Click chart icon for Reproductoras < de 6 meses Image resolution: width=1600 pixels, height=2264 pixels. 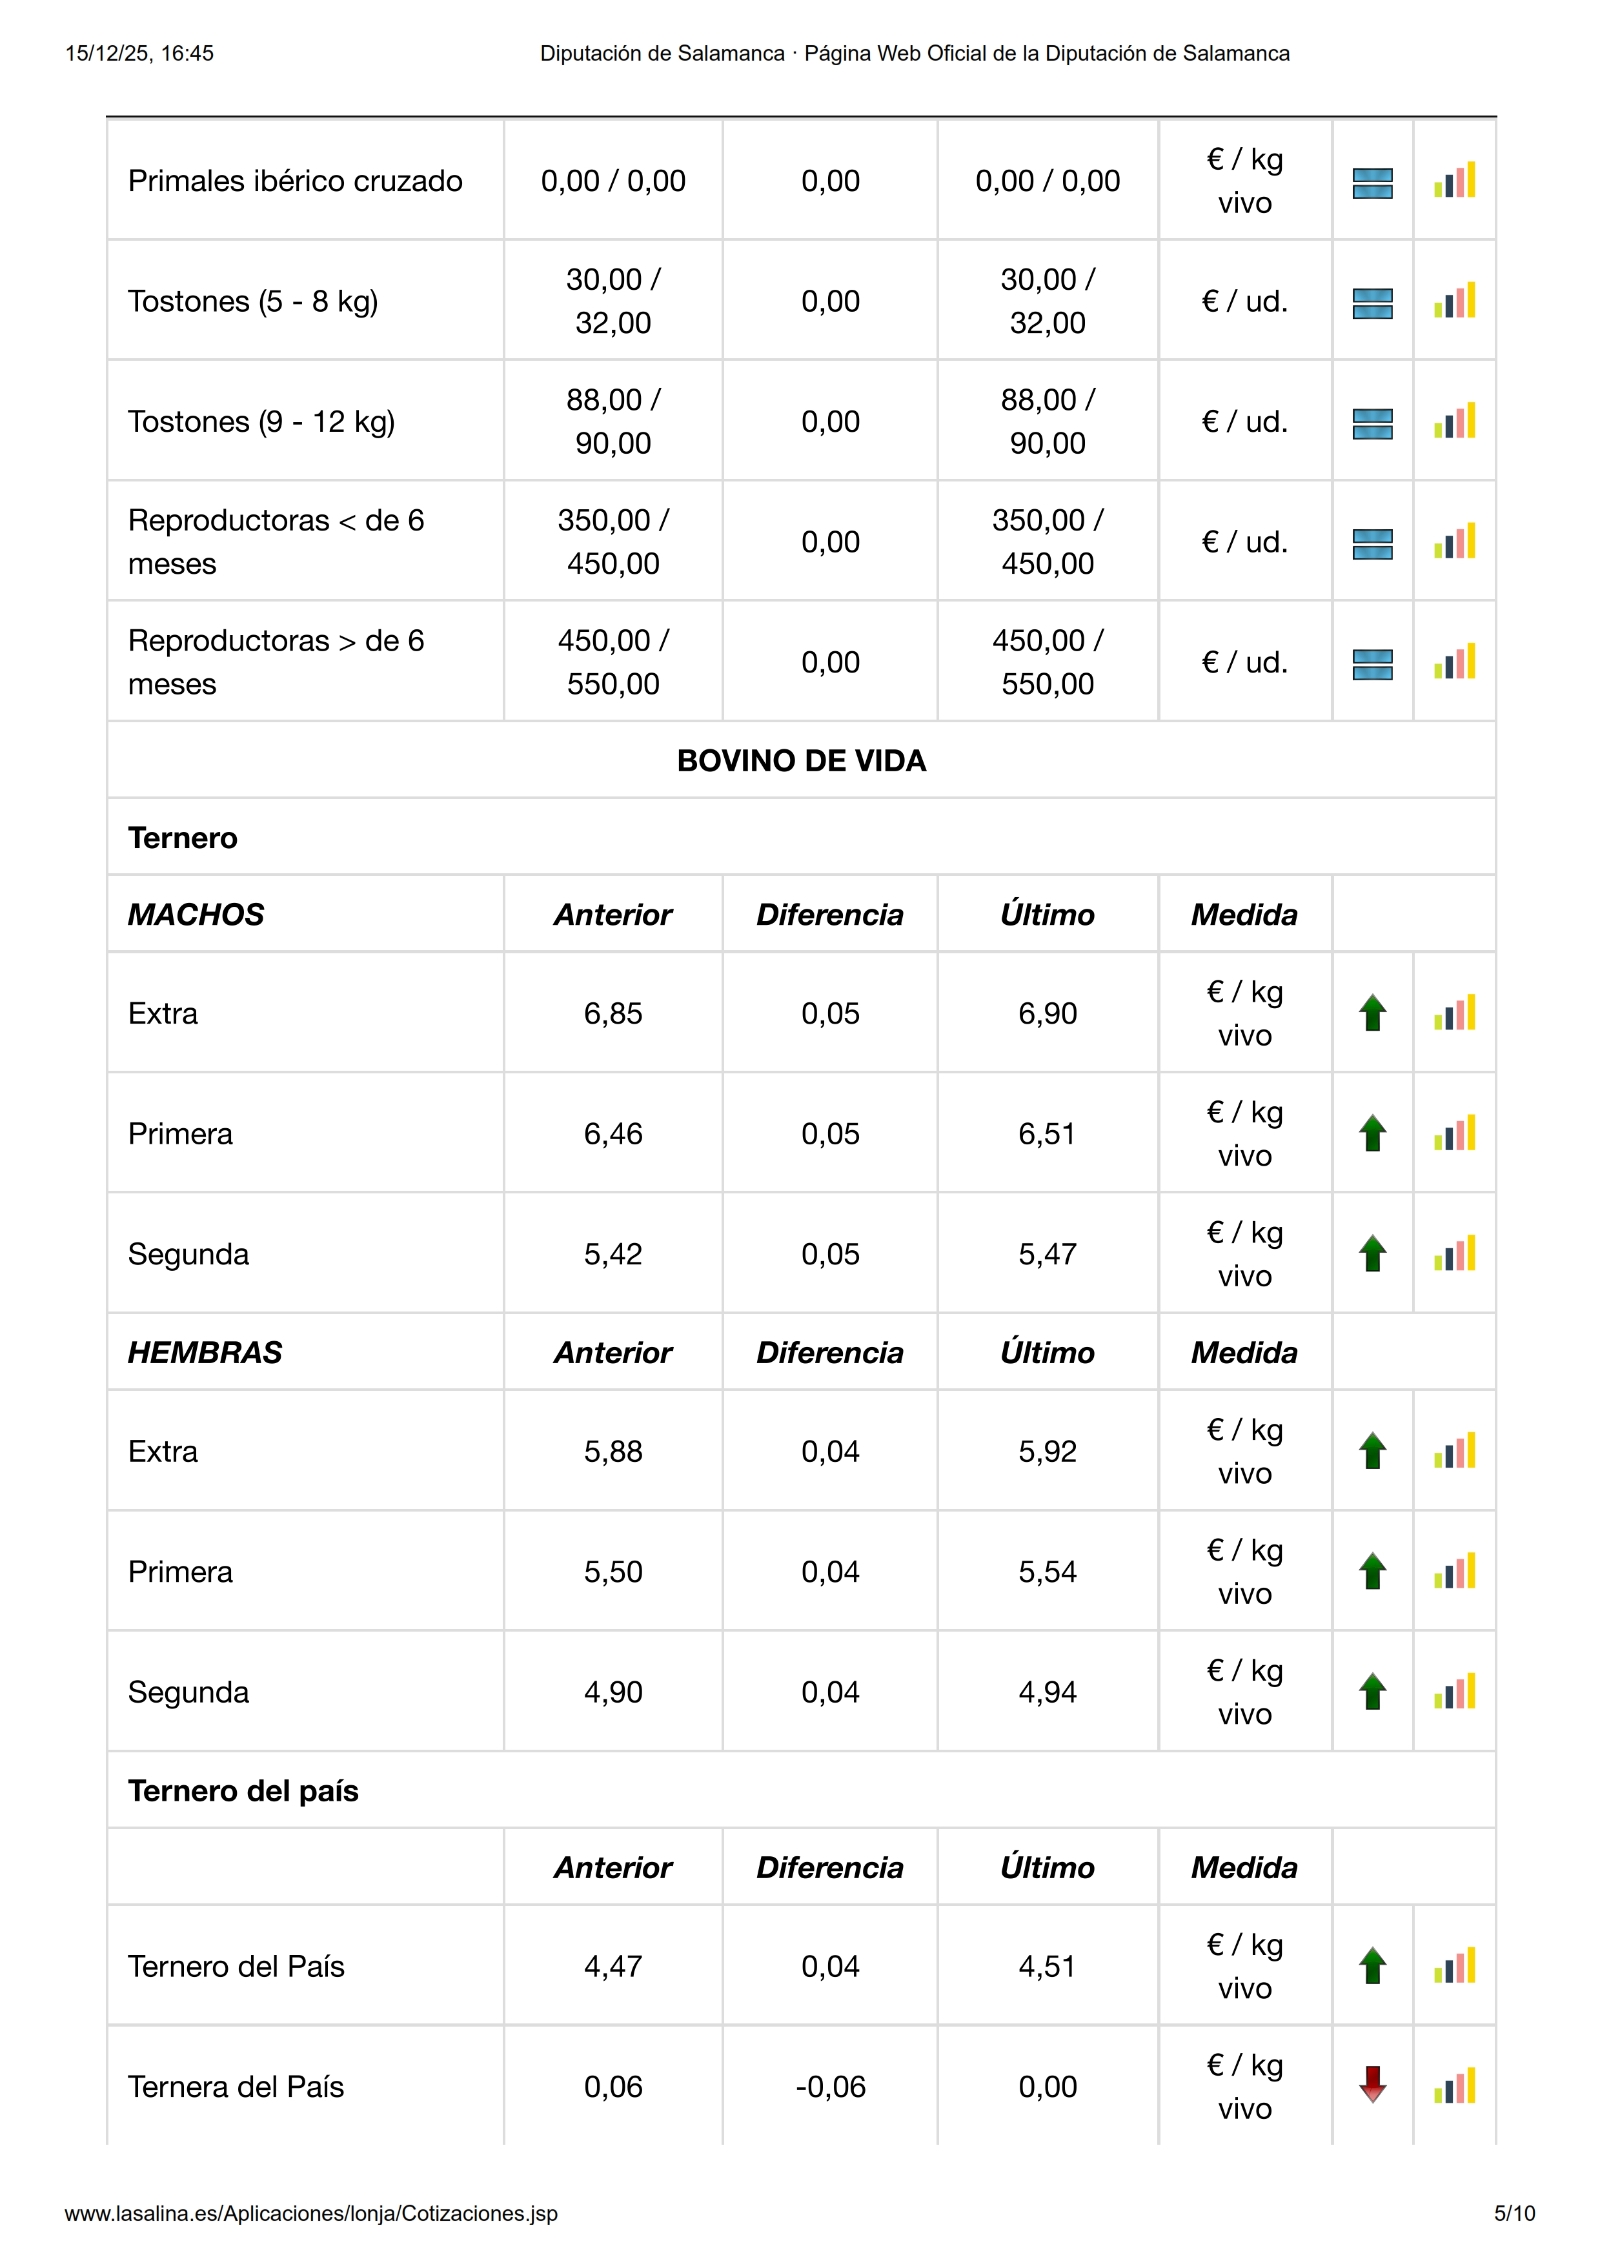(x=1454, y=542)
